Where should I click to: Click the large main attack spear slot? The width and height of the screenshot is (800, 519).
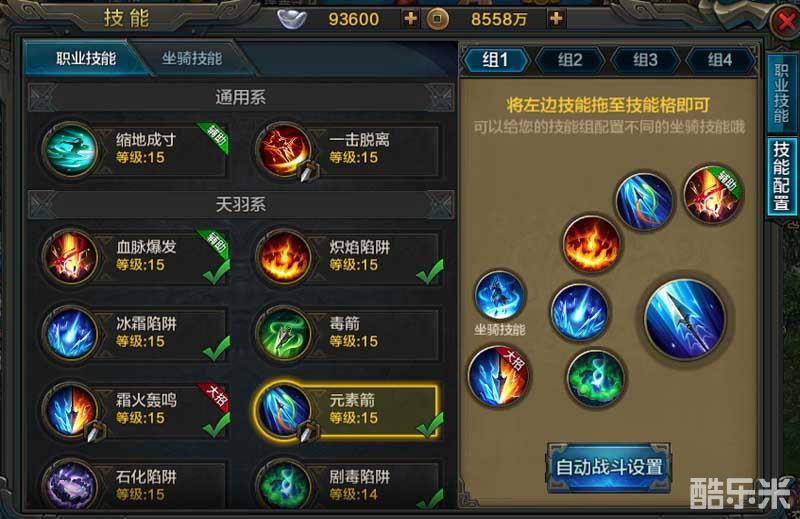(x=685, y=318)
